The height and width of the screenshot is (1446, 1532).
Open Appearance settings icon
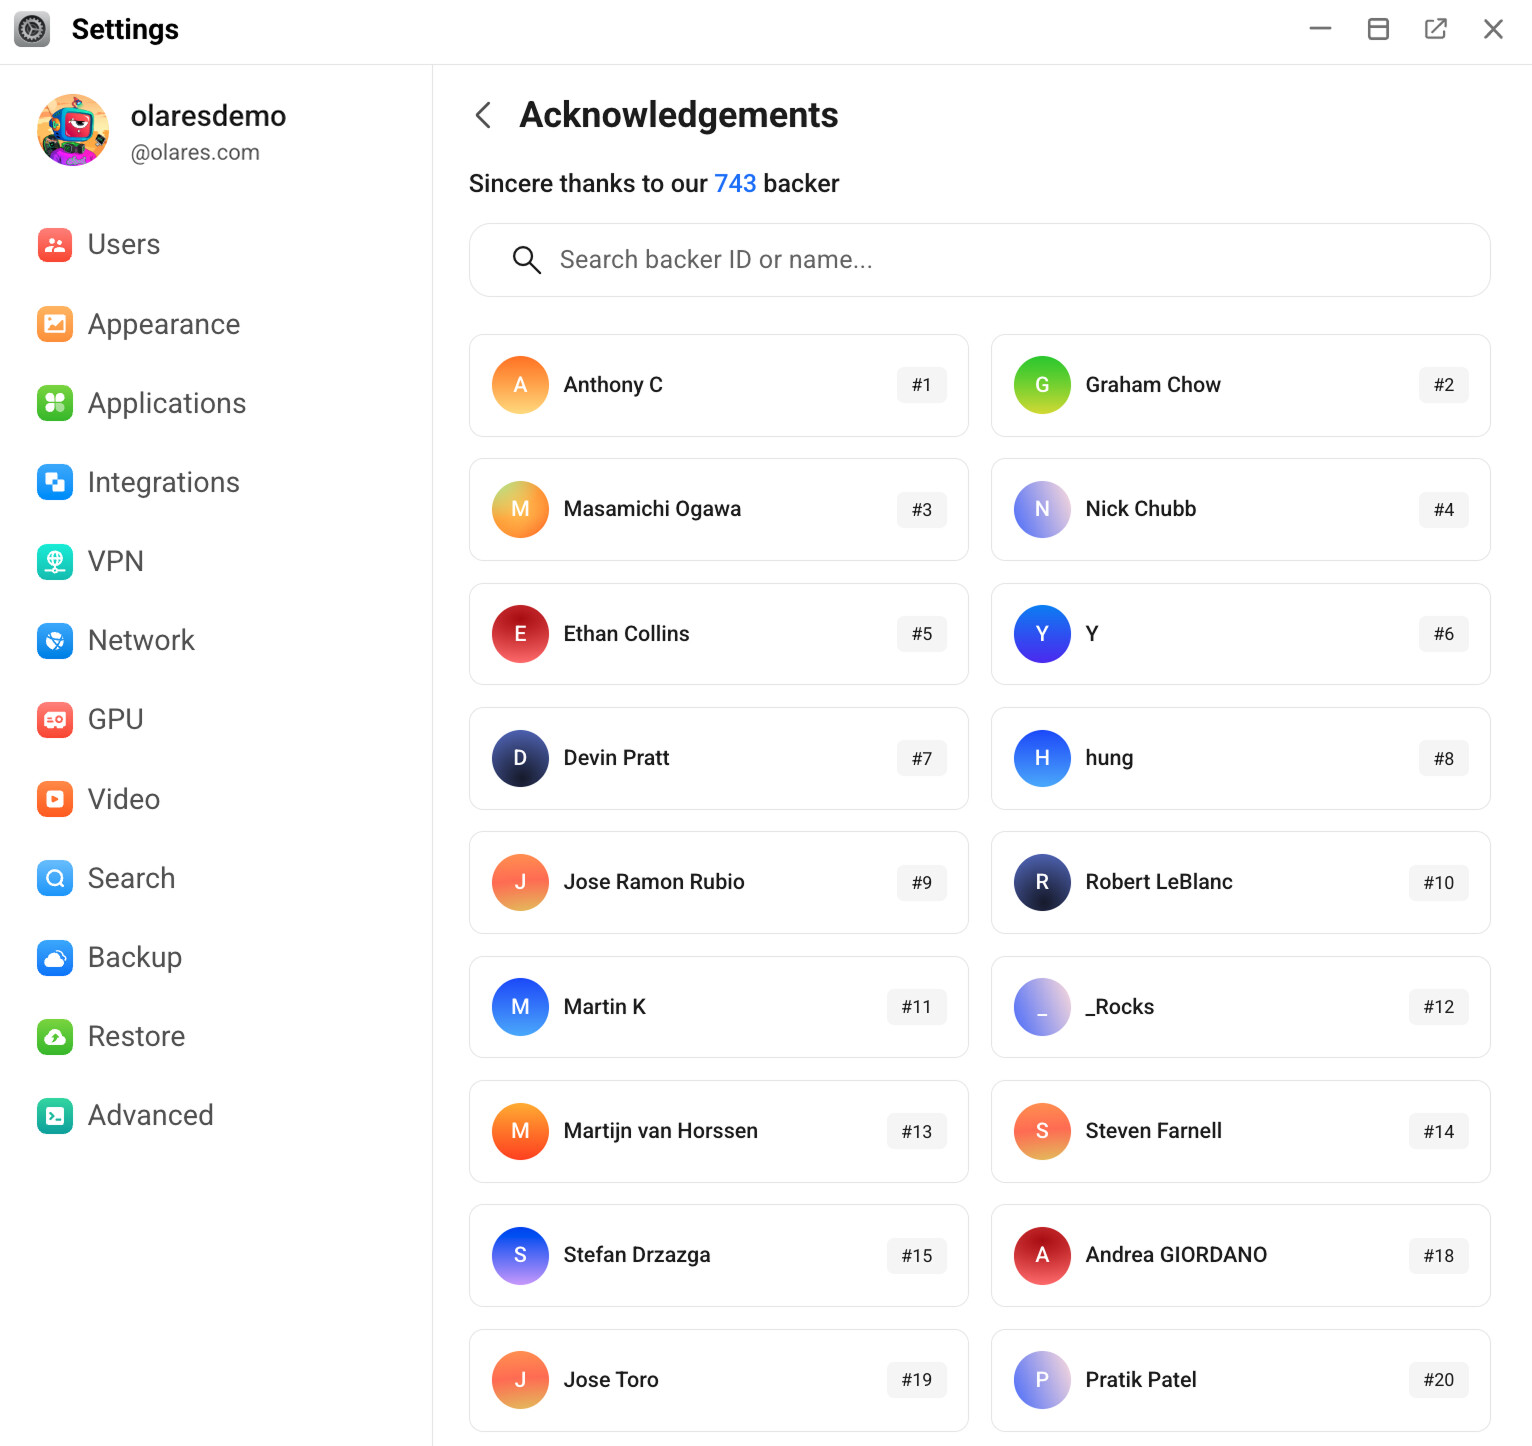pyautogui.click(x=54, y=324)
